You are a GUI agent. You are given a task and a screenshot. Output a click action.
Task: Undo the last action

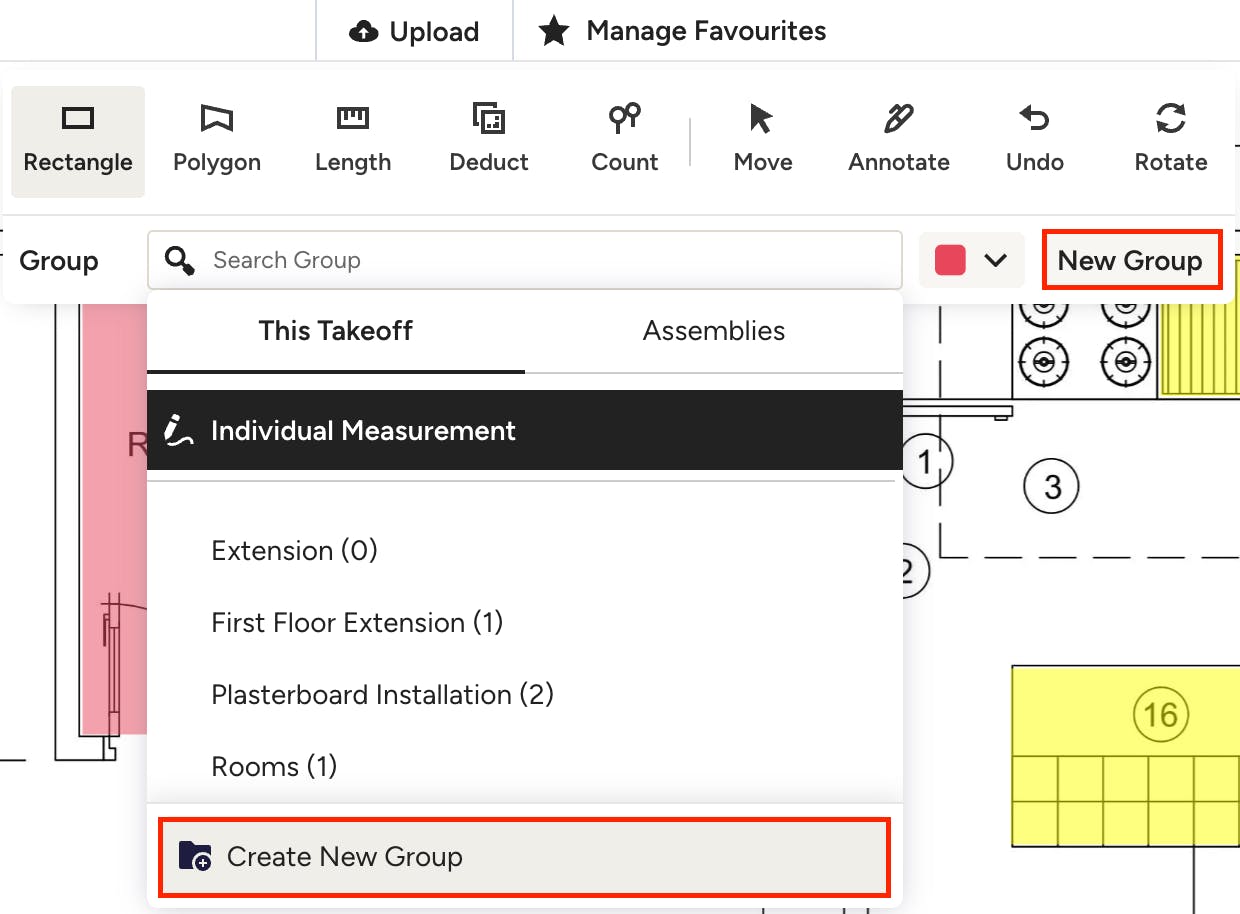coord(1034,141)
